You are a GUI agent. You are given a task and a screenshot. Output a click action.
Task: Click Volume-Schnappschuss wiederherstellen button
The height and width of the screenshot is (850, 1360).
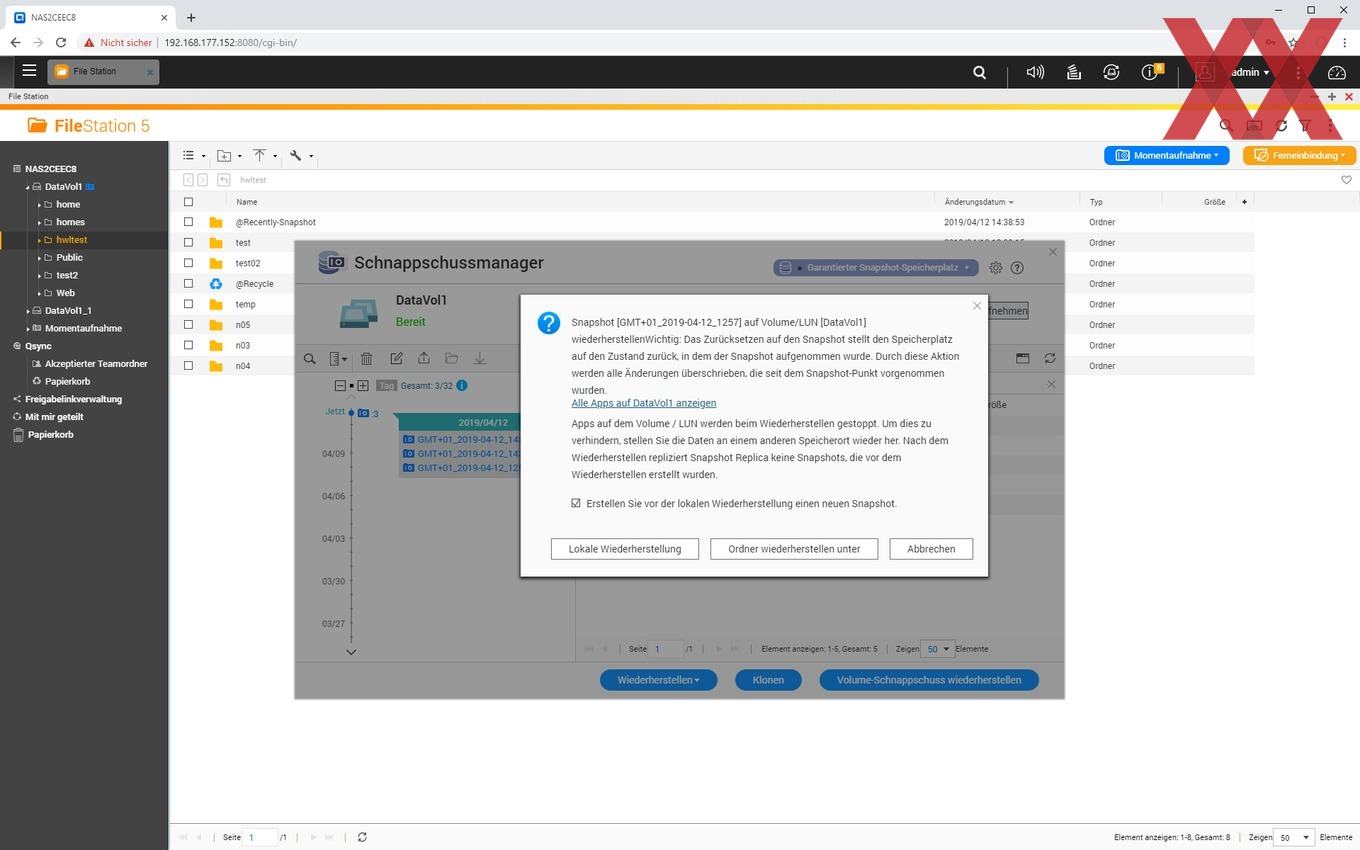click(929, 680)
